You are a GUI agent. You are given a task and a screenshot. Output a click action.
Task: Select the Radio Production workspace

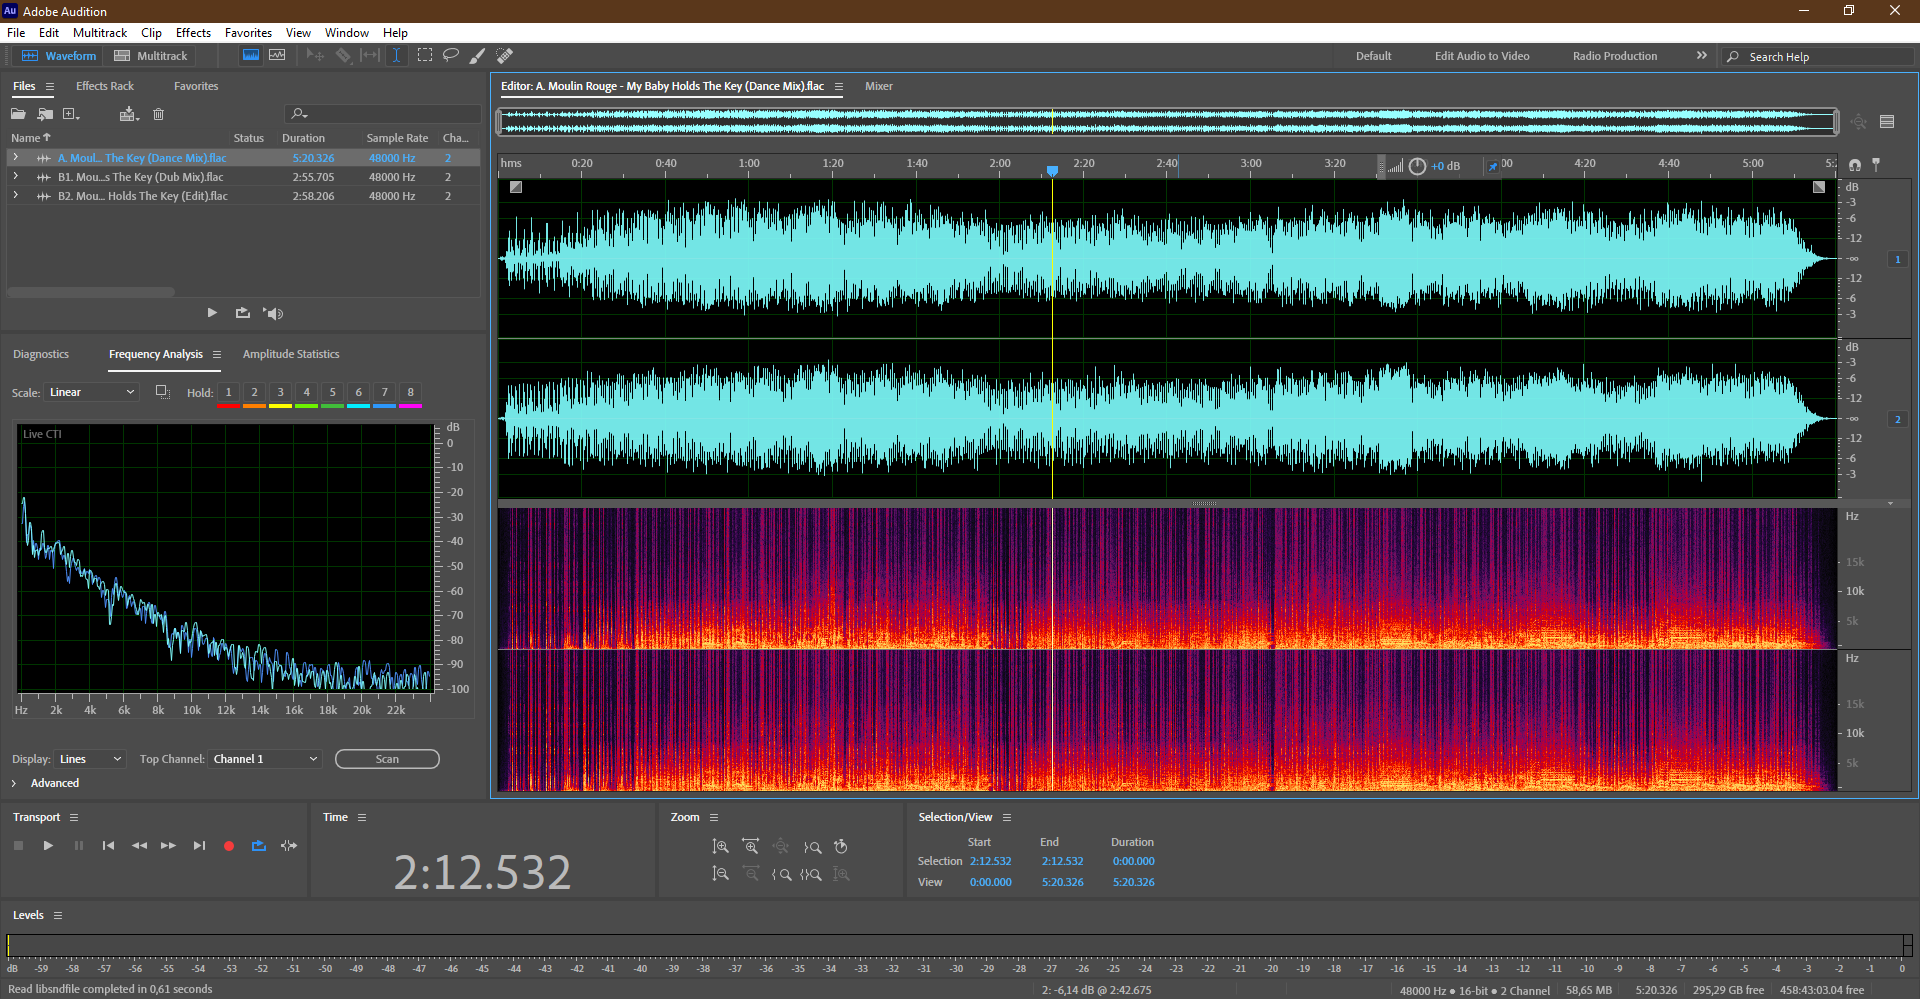pyautogui.click(x=1615, y=56)
